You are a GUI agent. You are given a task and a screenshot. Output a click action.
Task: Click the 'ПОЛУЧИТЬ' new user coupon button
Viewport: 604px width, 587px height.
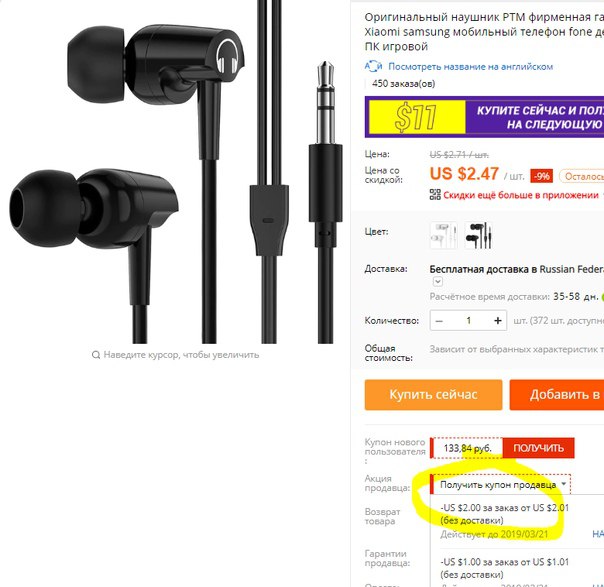pyautogui.click(x=539, y=448)
